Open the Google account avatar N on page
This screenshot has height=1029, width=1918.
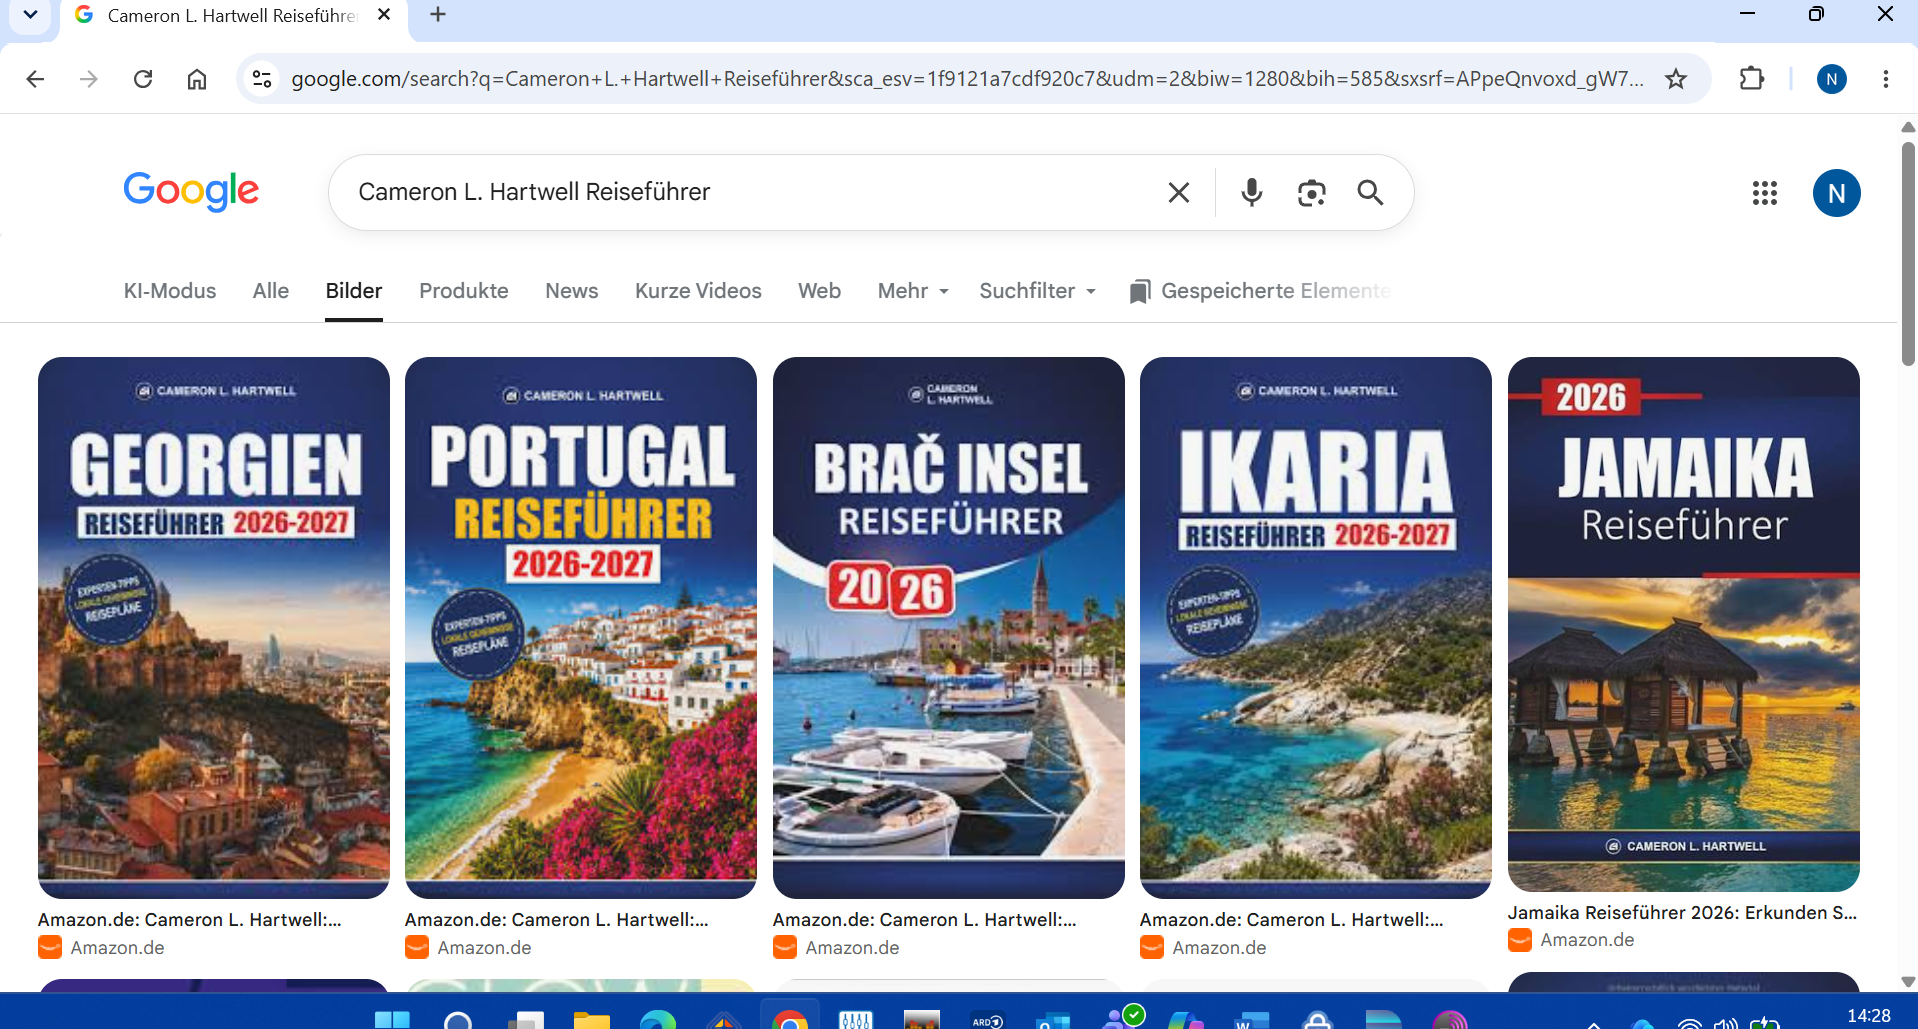(x=1836, y=193)
